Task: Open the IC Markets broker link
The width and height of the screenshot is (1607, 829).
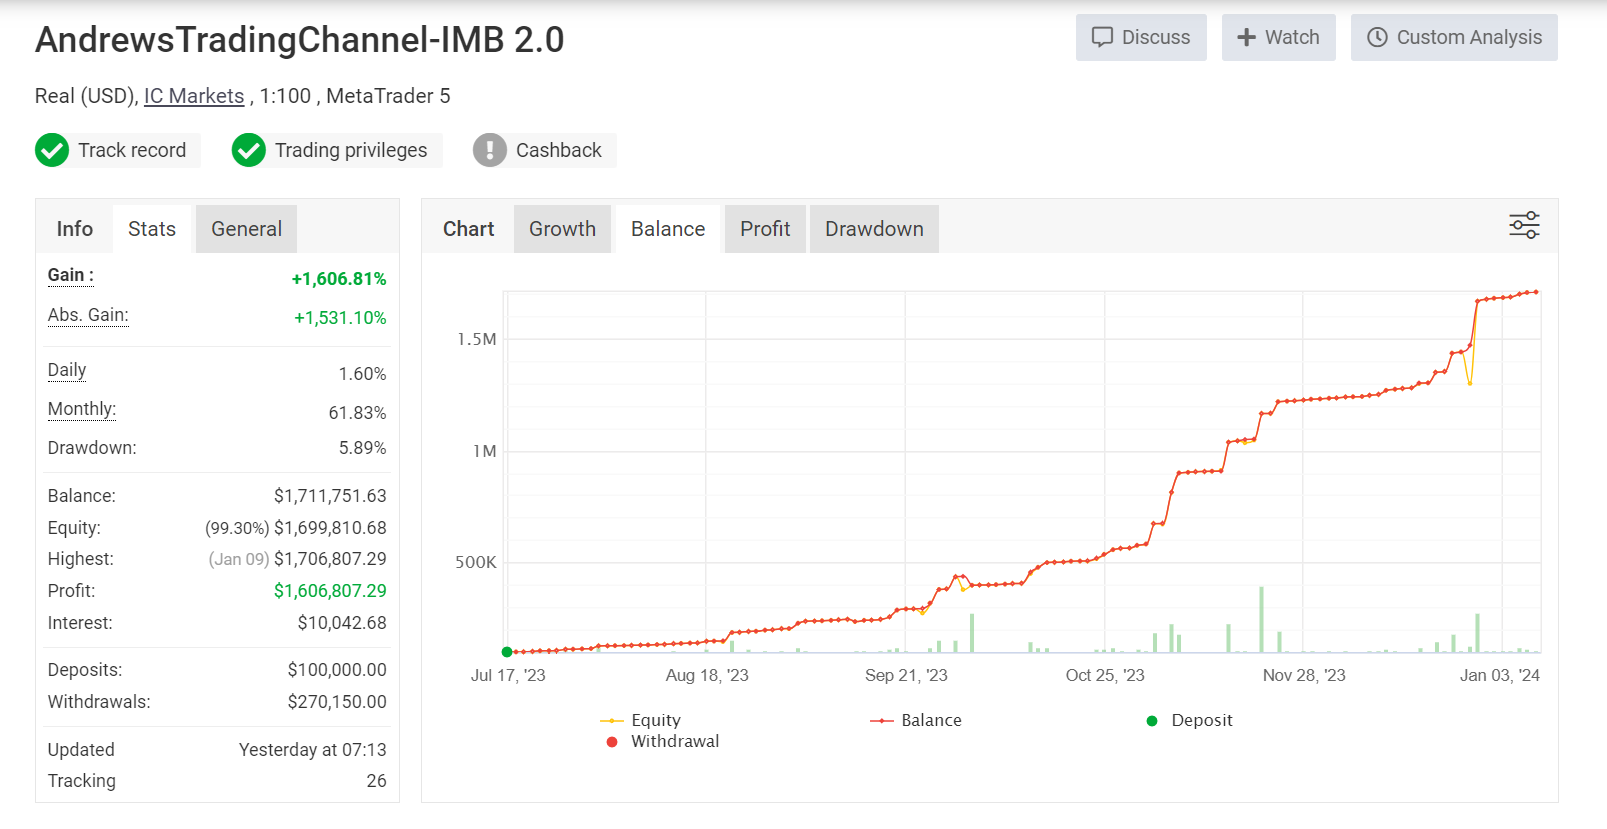Action: tap(194, 96)
